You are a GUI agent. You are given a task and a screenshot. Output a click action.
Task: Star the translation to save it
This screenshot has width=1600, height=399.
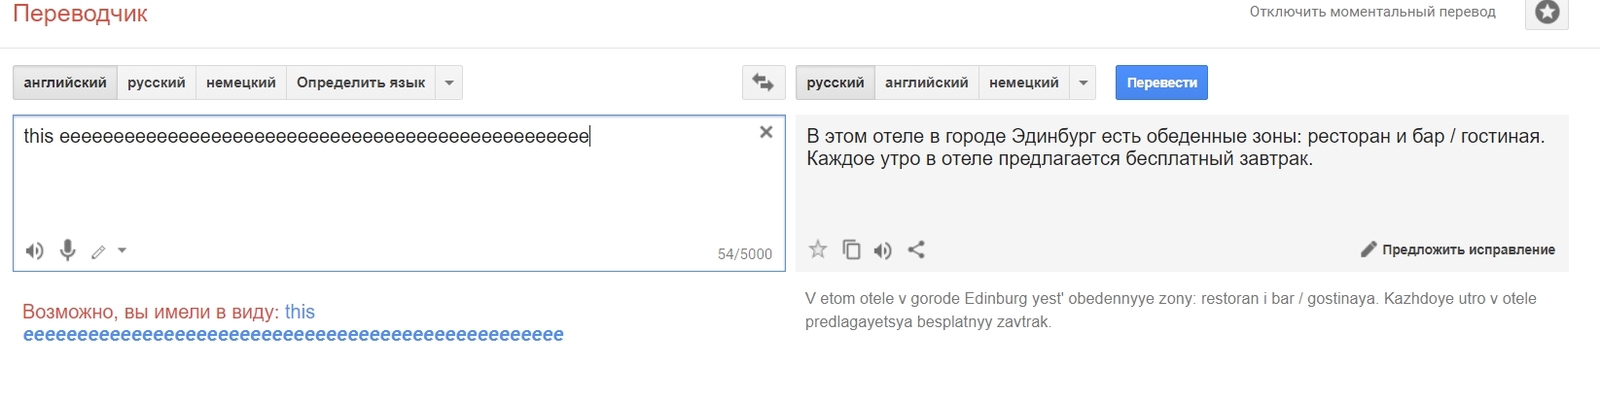[818, 250]
